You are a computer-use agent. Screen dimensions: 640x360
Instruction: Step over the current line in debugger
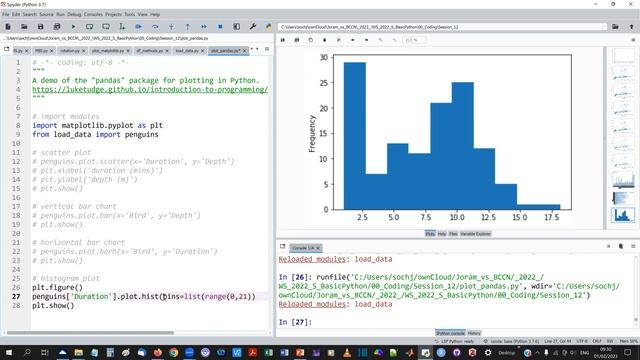155,27
